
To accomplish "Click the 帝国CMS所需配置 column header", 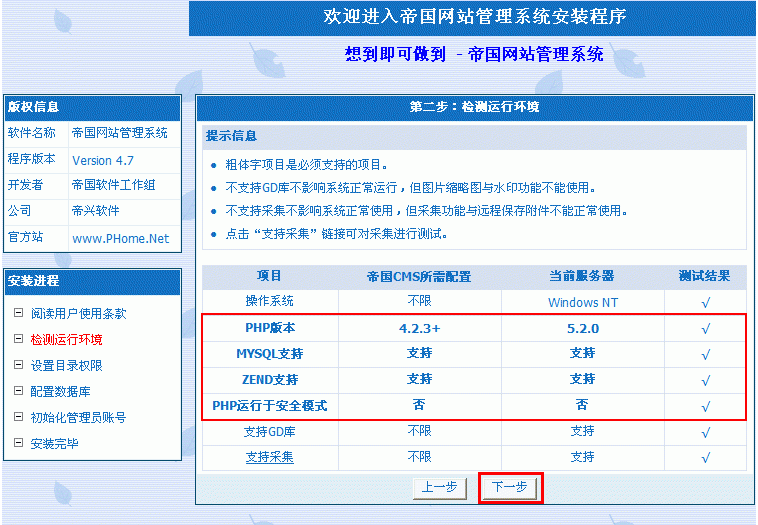I will (x=419, y=277).
